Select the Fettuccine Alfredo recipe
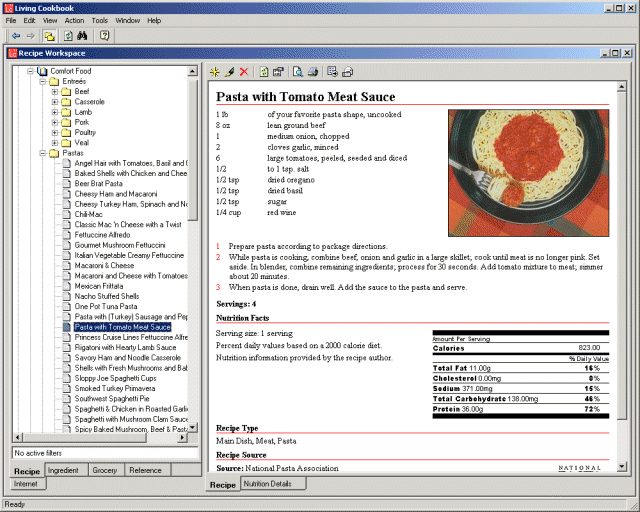 [102, 235]
